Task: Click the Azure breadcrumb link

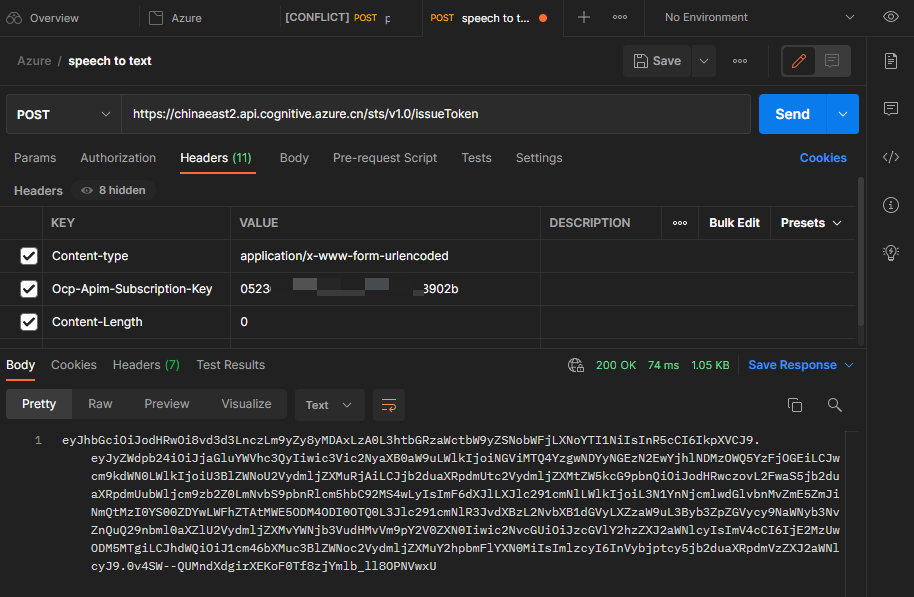Action: pyautogui.click(x=34, y=61)
